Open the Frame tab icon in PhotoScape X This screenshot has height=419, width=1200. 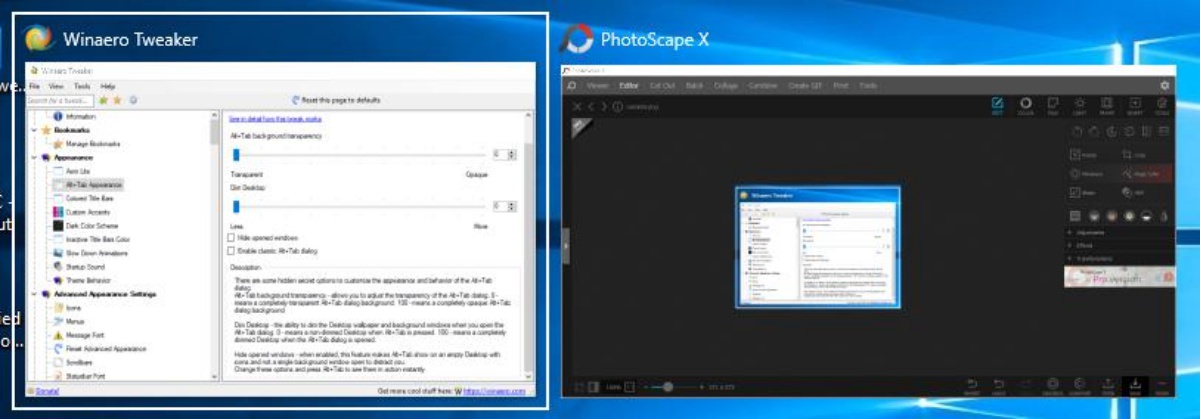coord(1107,104)
